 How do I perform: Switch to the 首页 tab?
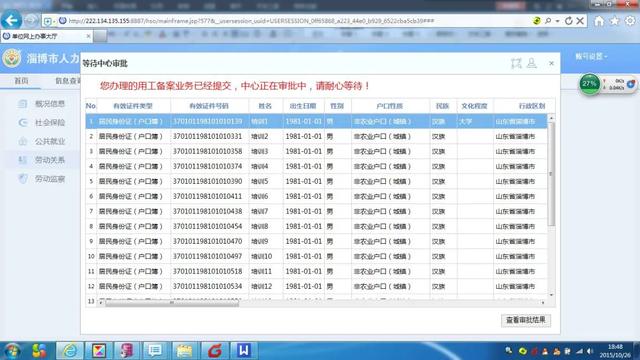pos(21,81)
